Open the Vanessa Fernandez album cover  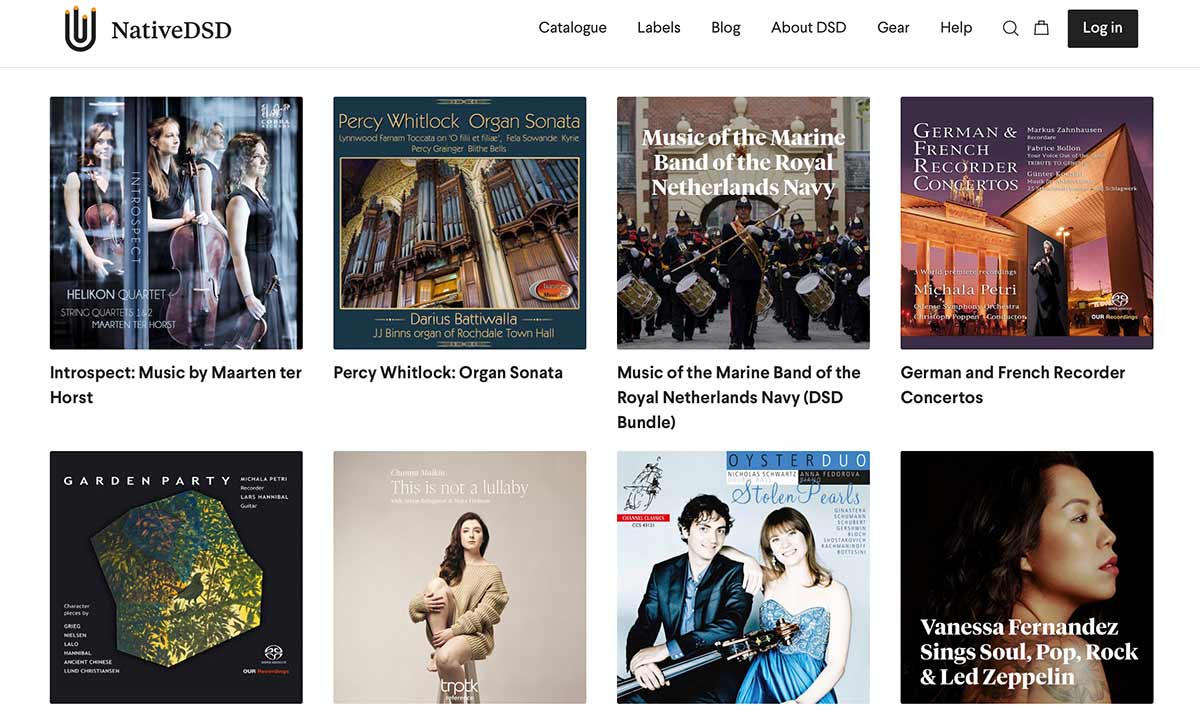click(x=1026, y=577)
